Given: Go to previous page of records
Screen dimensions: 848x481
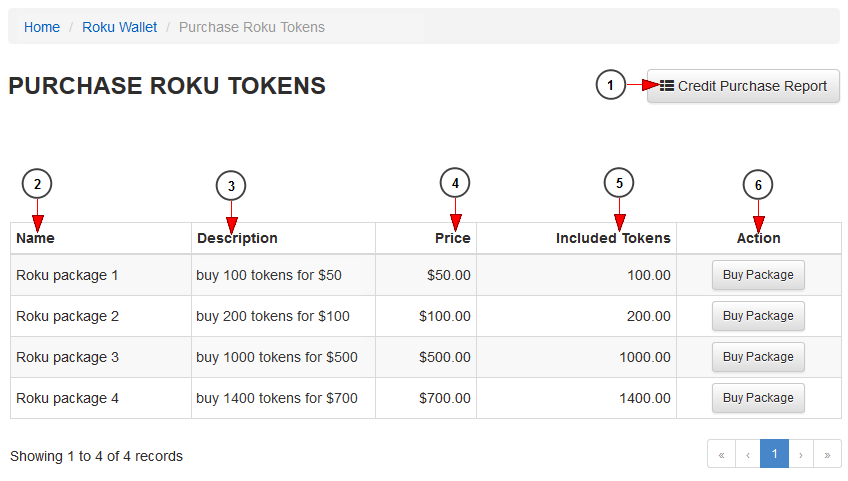Looking at the screenshot, I should (x=748, y=454).
